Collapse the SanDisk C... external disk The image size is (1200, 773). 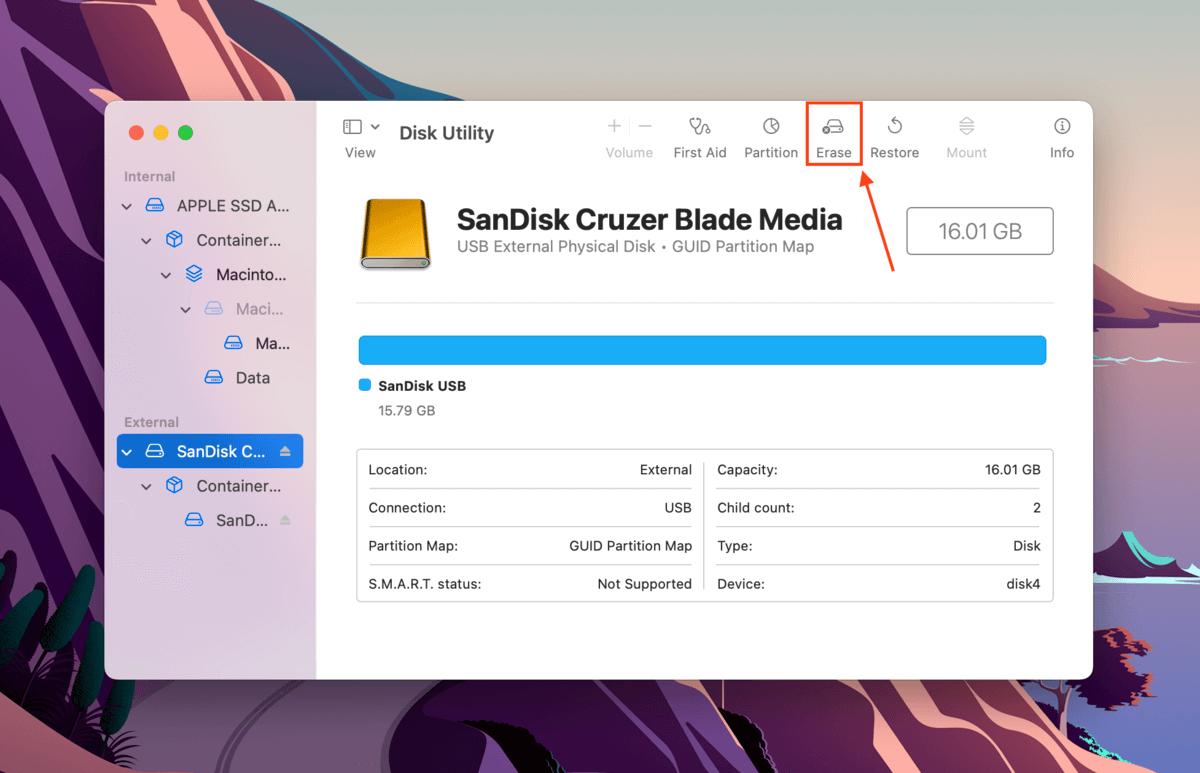click(x=127, y=452)
